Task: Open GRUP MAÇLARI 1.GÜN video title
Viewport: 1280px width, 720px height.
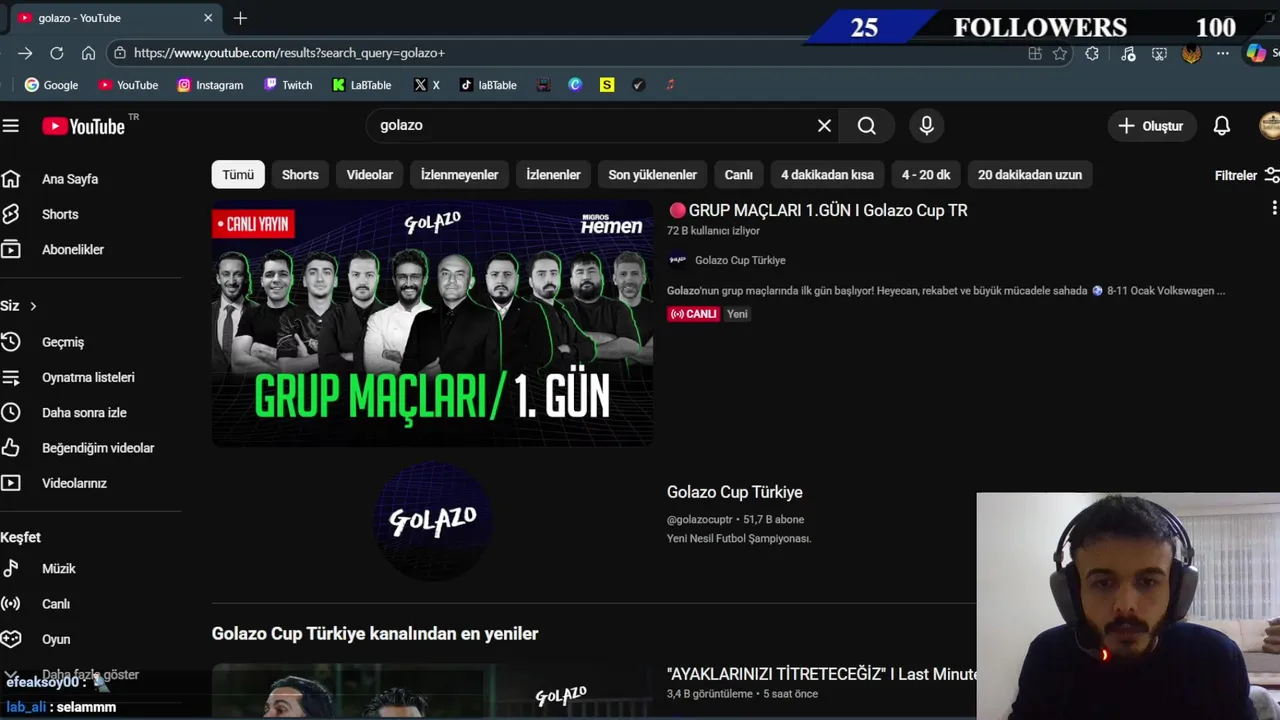Action: [x=818, y=210]
